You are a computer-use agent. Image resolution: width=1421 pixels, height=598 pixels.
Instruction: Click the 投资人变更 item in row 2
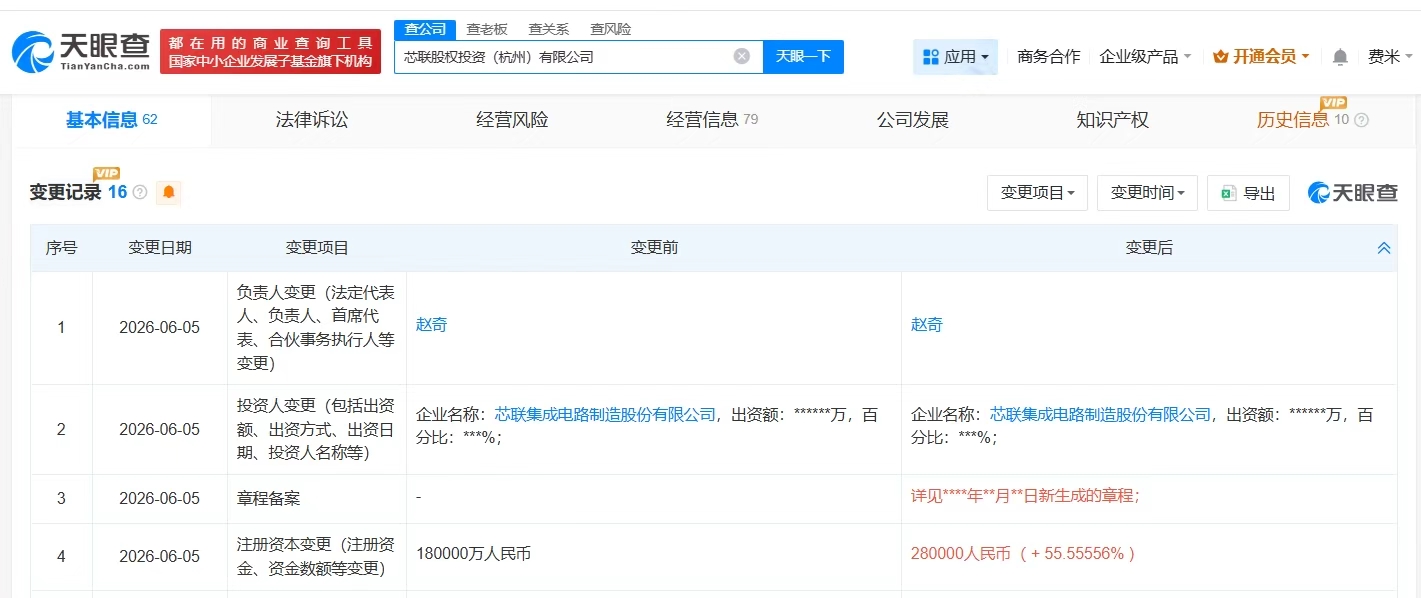pos(316,429)
